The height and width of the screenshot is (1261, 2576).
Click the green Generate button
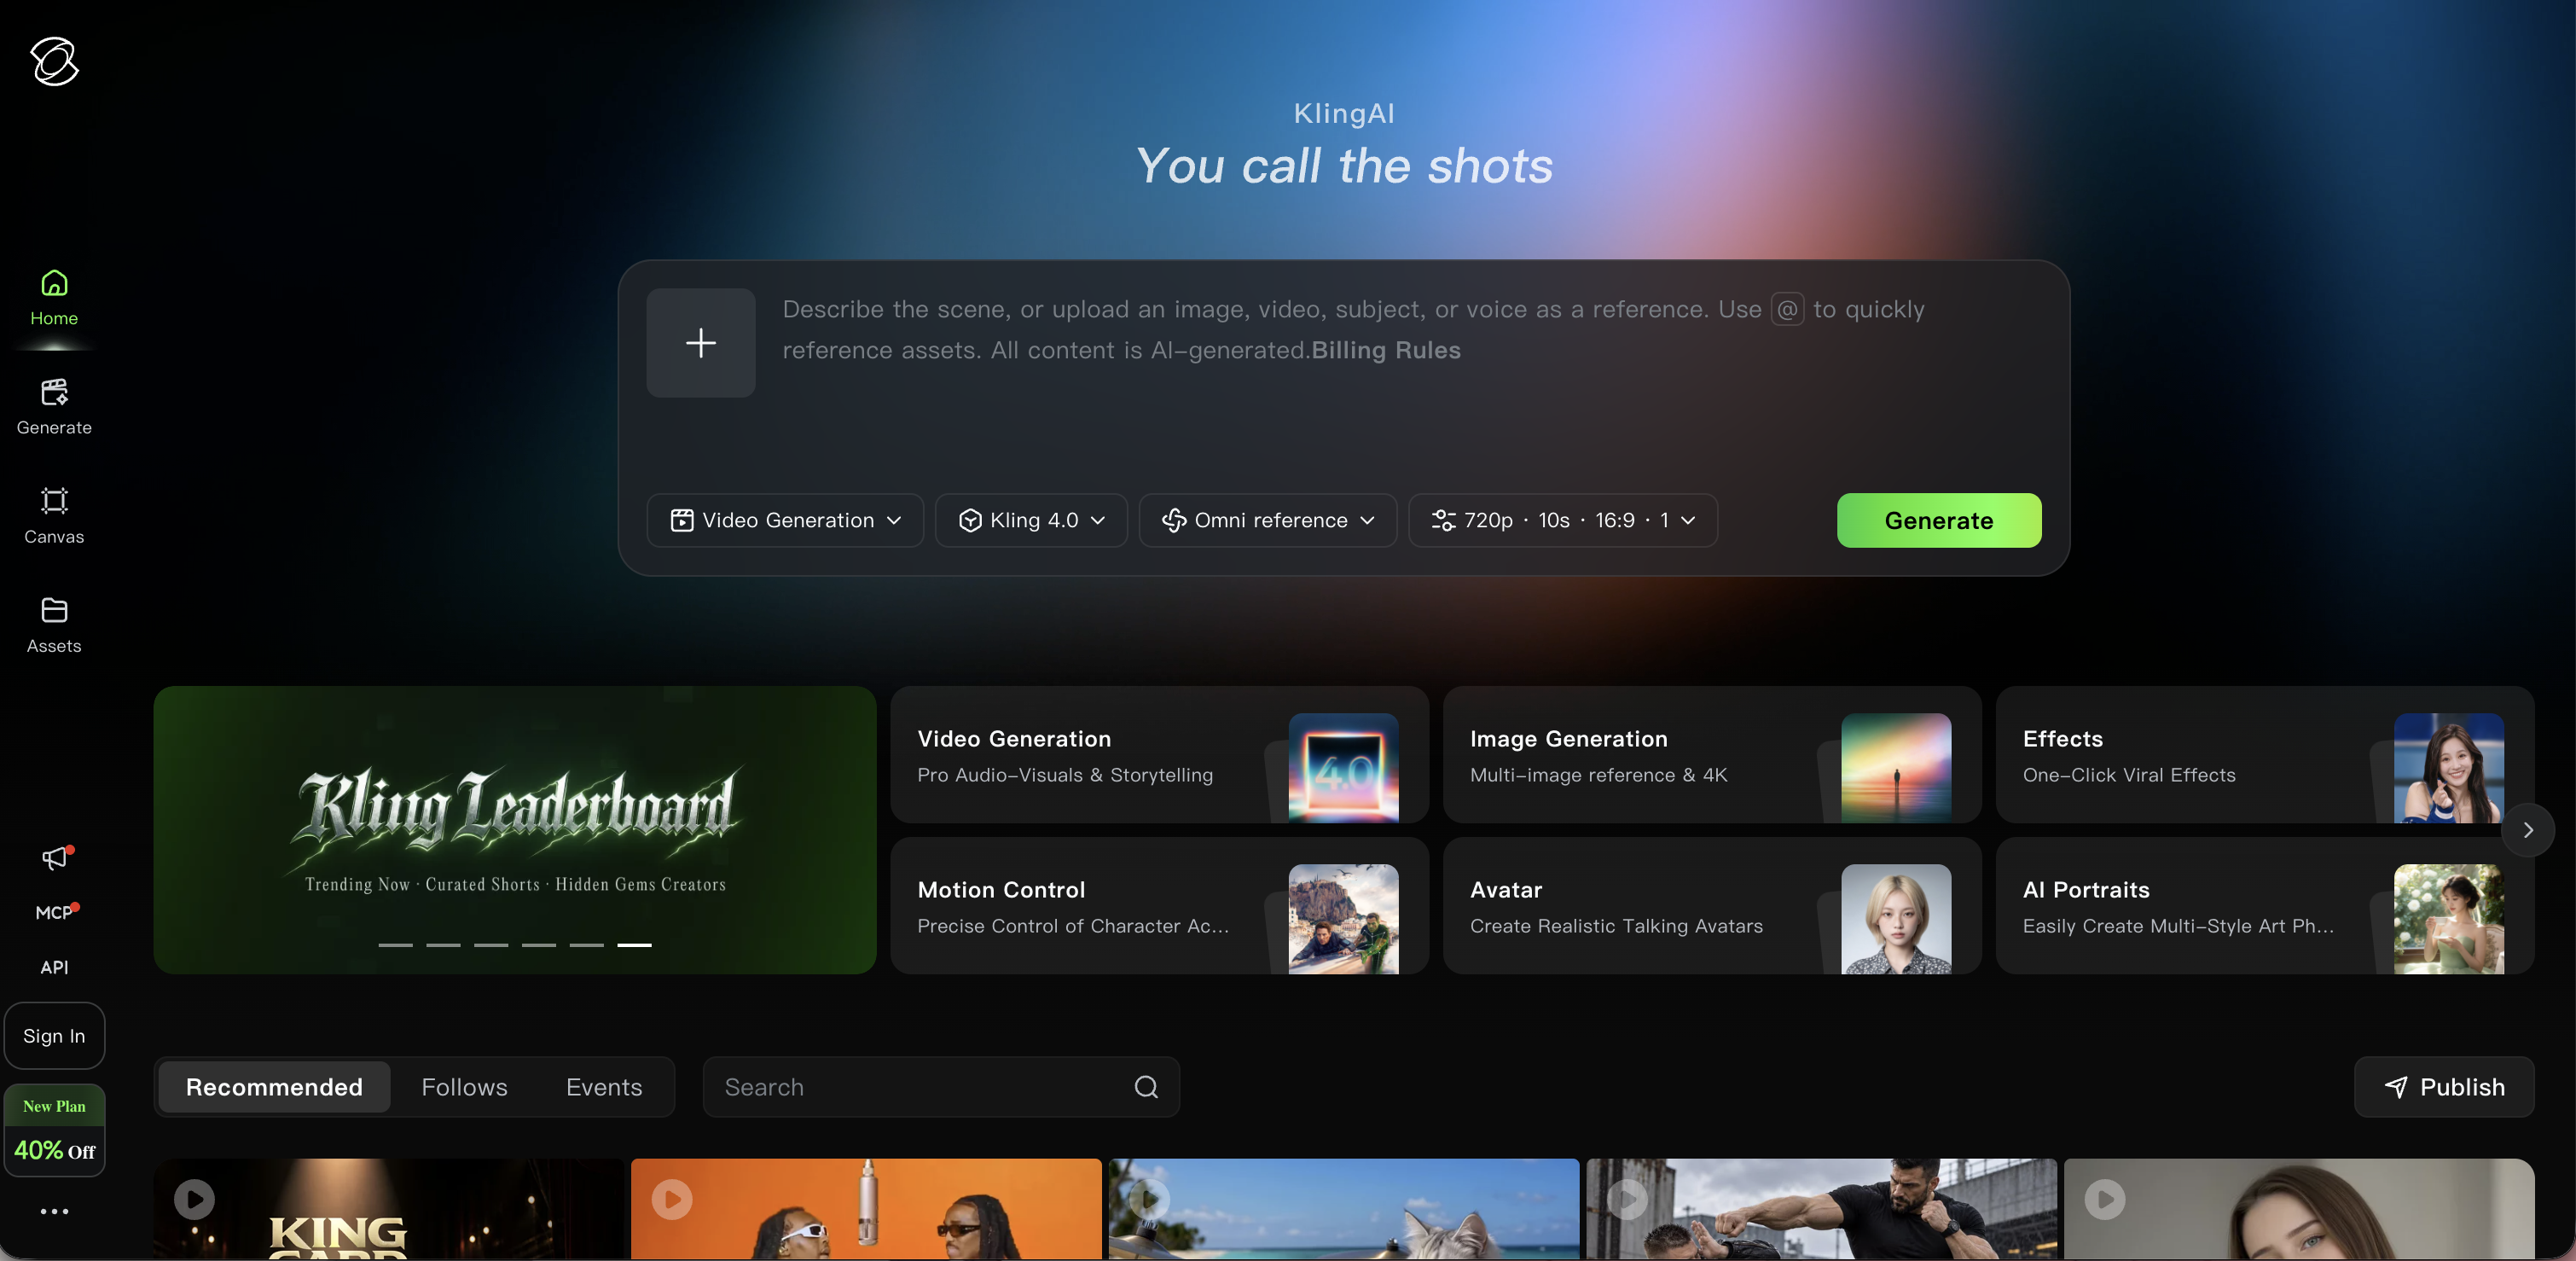click(x=1939, y=520)
